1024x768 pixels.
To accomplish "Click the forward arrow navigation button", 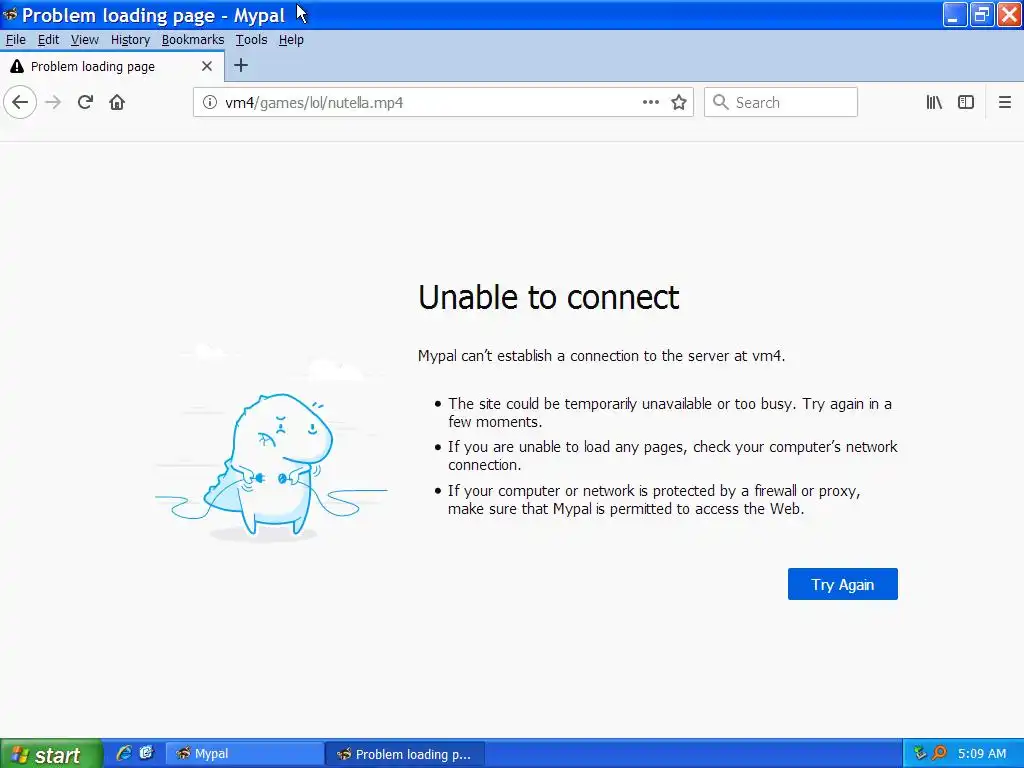I will (x=53, y=103).
